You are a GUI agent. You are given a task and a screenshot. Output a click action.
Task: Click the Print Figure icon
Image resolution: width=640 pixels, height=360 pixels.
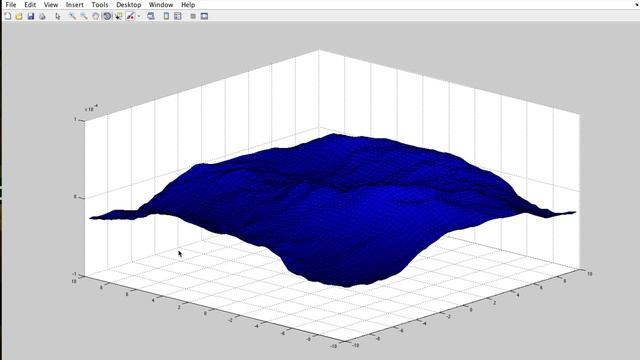pos(42,16)
